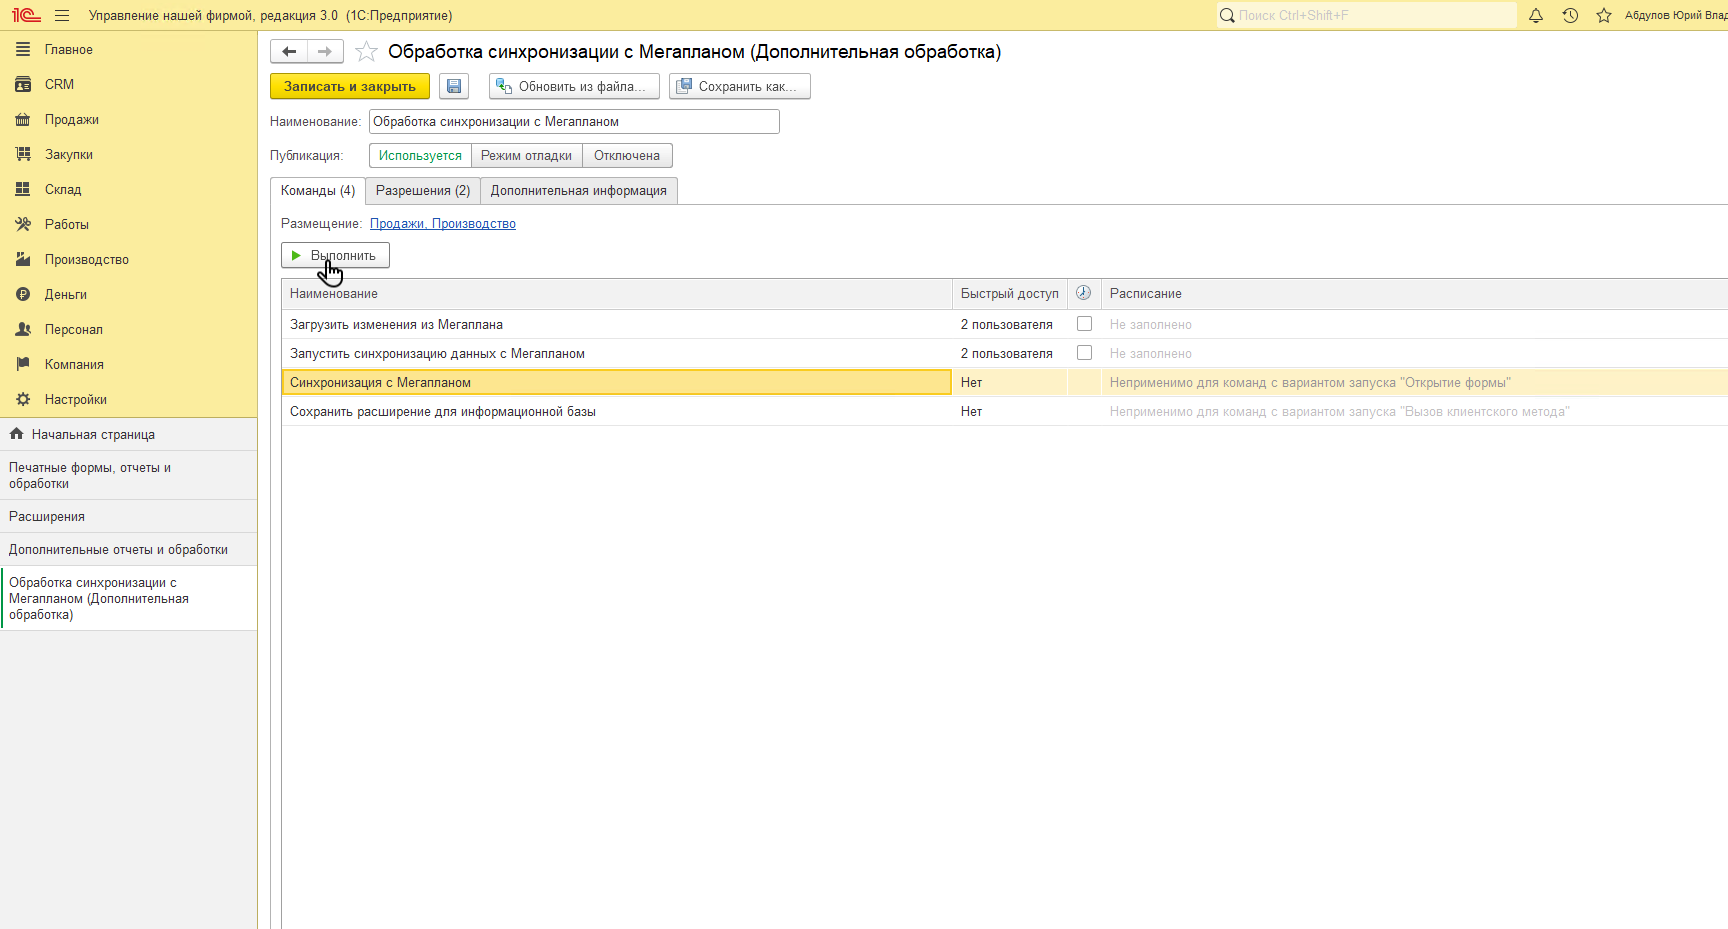Click Продажи basket icon in sidebar
The width and height of the screenshot is (1728, 929).
tap(23, 119)
